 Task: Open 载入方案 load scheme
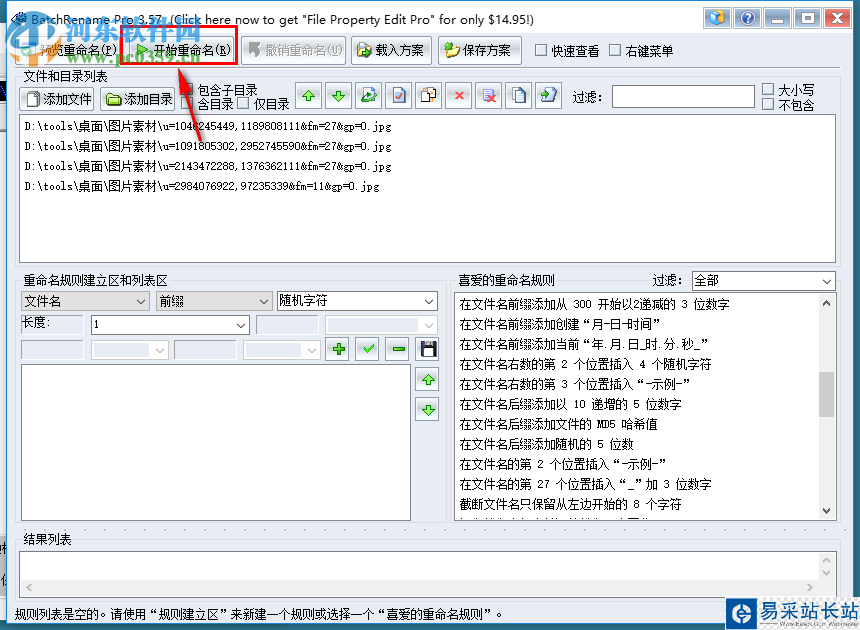[x=391, y=50]
